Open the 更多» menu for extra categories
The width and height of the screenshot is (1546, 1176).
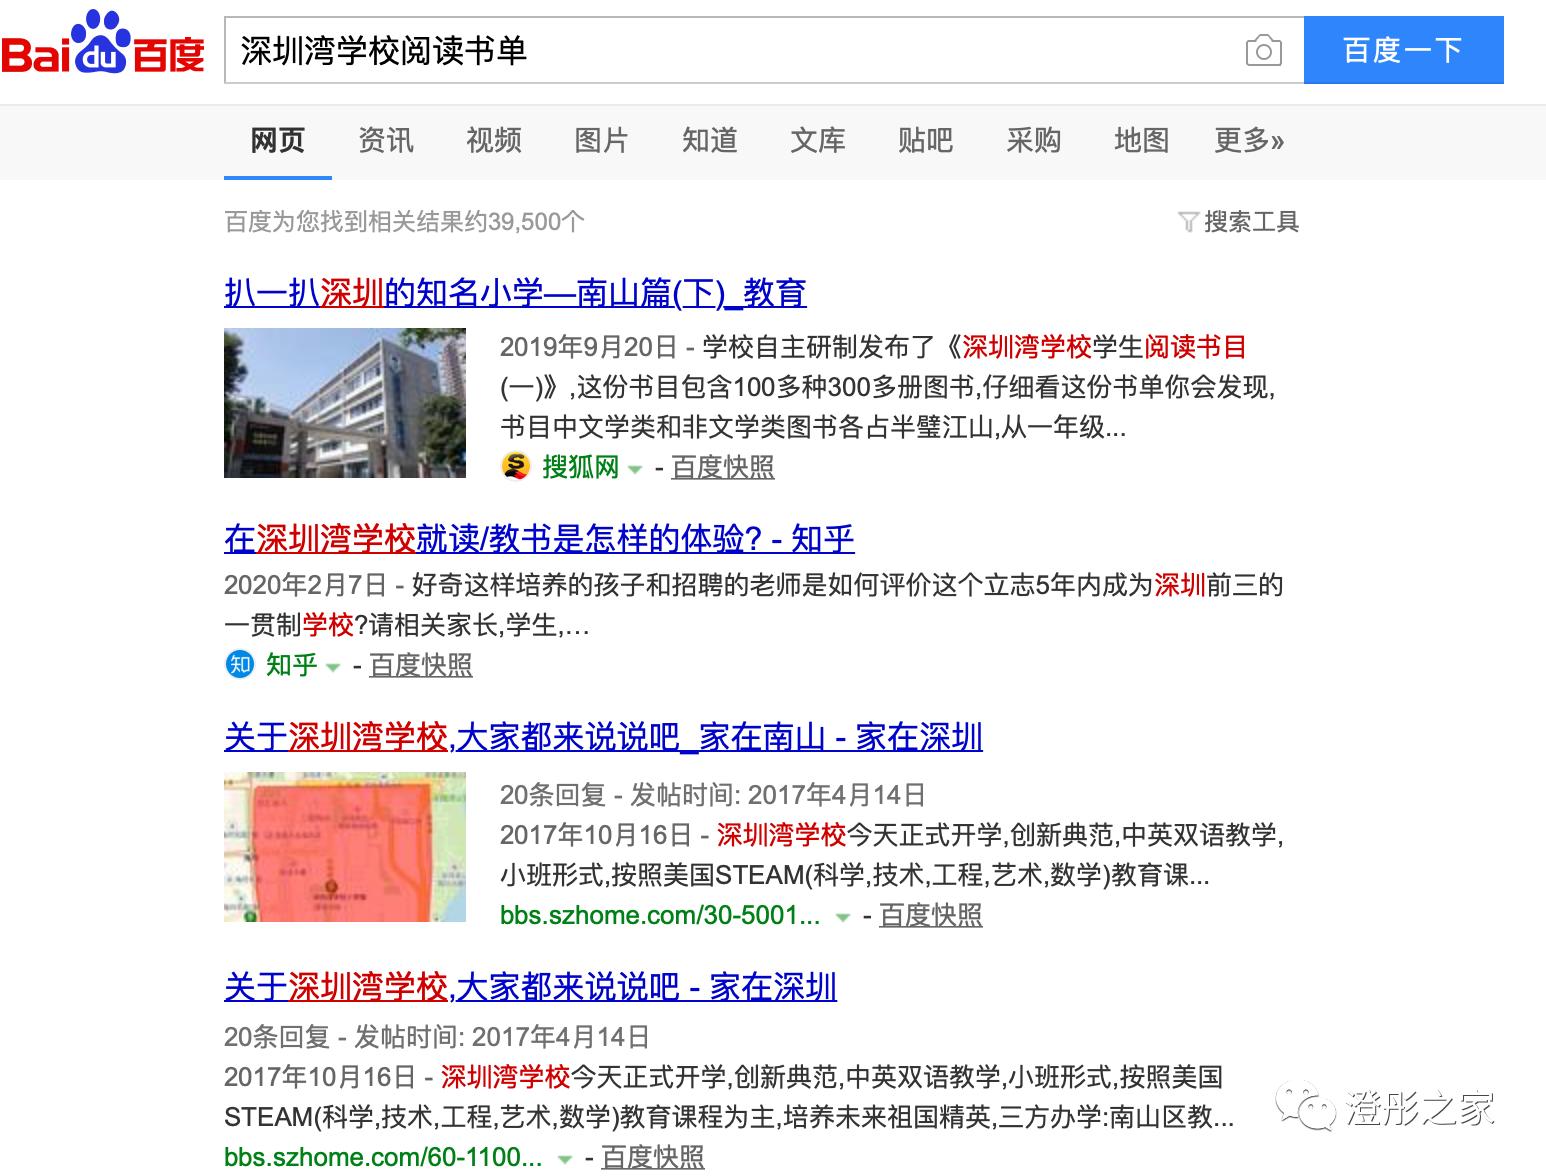1248,141
